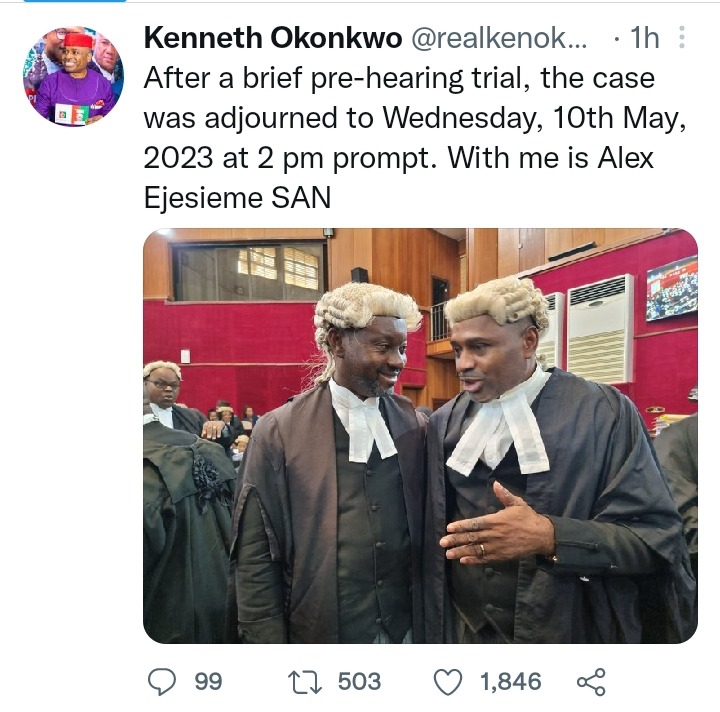Click the 'Ejesieme SAN' line of text
The height and width of the screenshot is (712, 720).
click(237, 198)
